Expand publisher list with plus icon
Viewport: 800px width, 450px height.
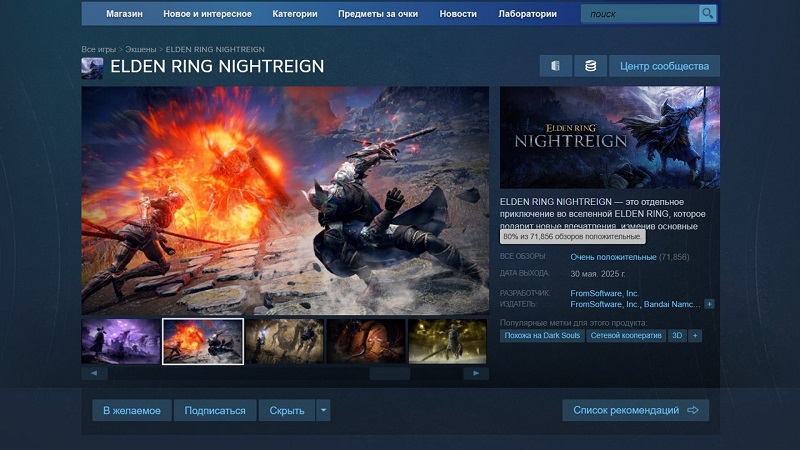coord(709,303)
